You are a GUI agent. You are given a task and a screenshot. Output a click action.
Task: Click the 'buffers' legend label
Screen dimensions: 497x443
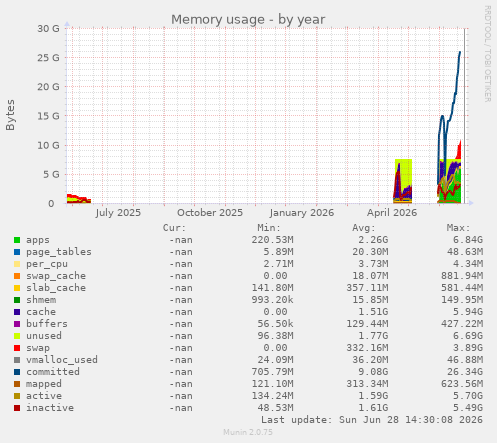coord(47,324)
